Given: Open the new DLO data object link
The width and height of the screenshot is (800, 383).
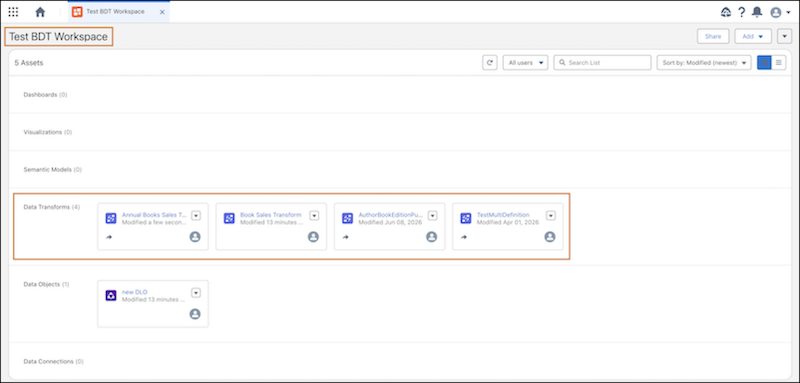Looking at the screenshot, I should click(135, 292).
